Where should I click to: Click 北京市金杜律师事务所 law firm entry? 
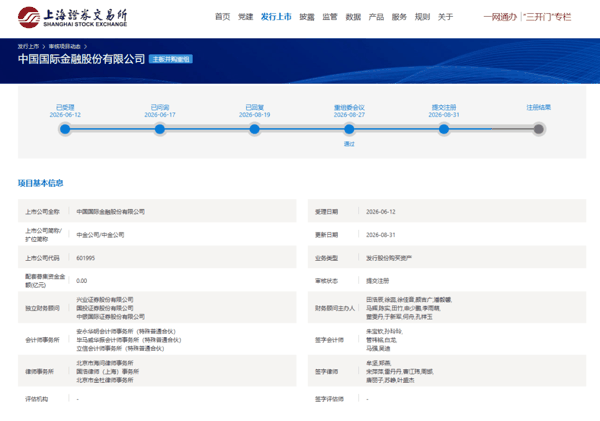coord(105,380)
